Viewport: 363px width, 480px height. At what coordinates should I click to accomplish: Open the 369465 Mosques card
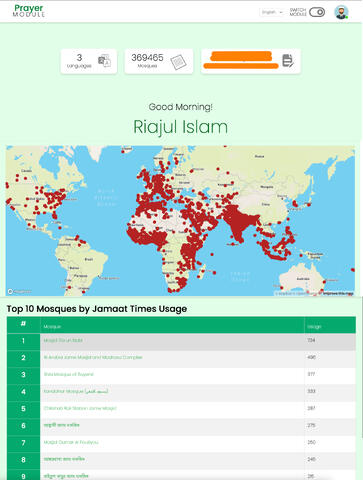[159, 61]
